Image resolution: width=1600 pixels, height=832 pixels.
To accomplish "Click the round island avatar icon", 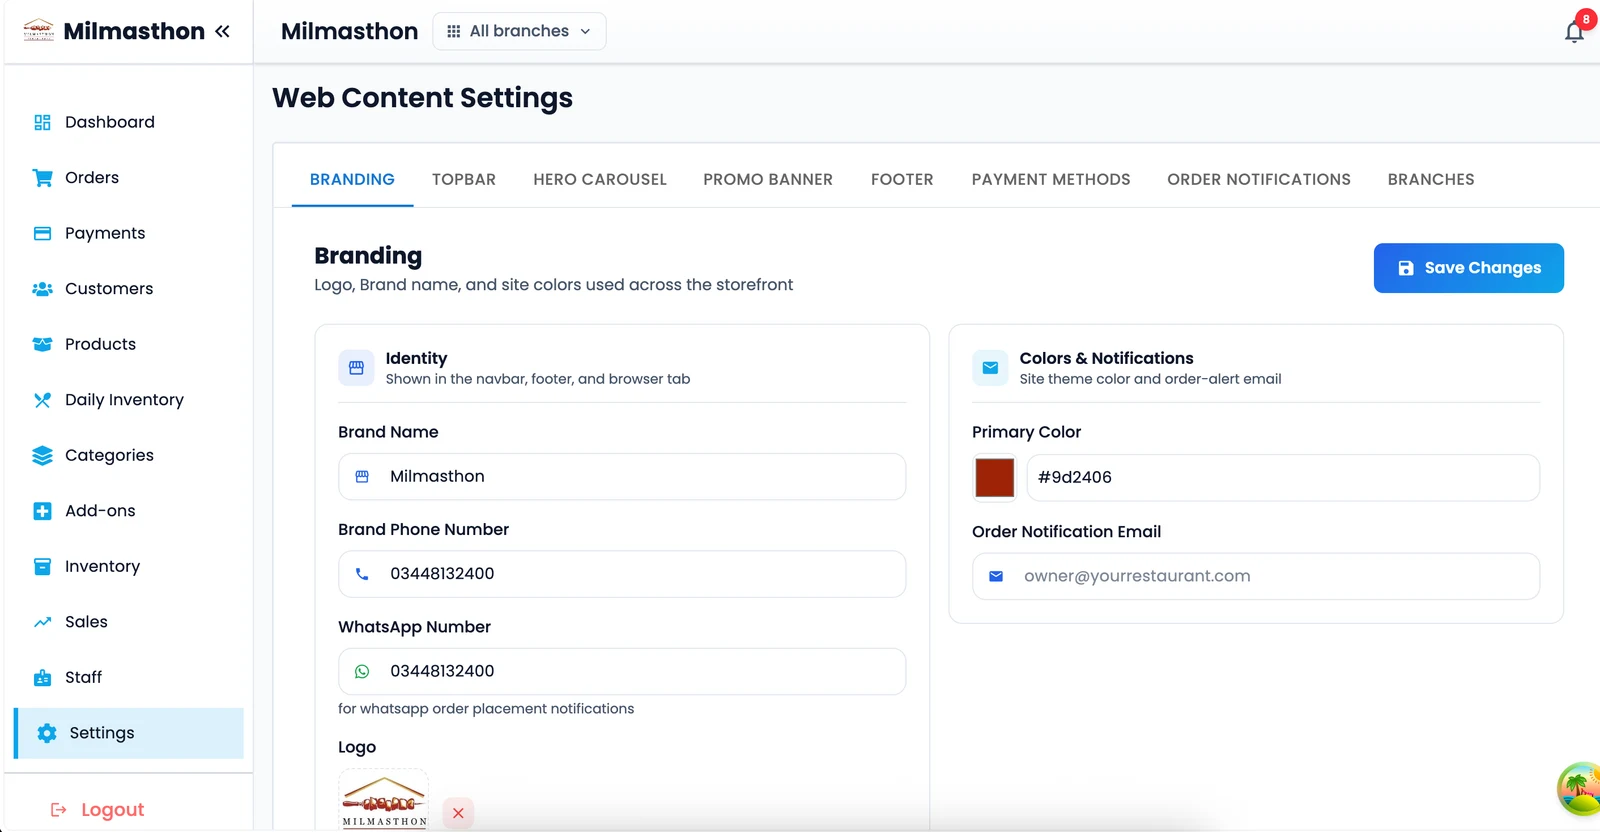I will point(1579,789).
